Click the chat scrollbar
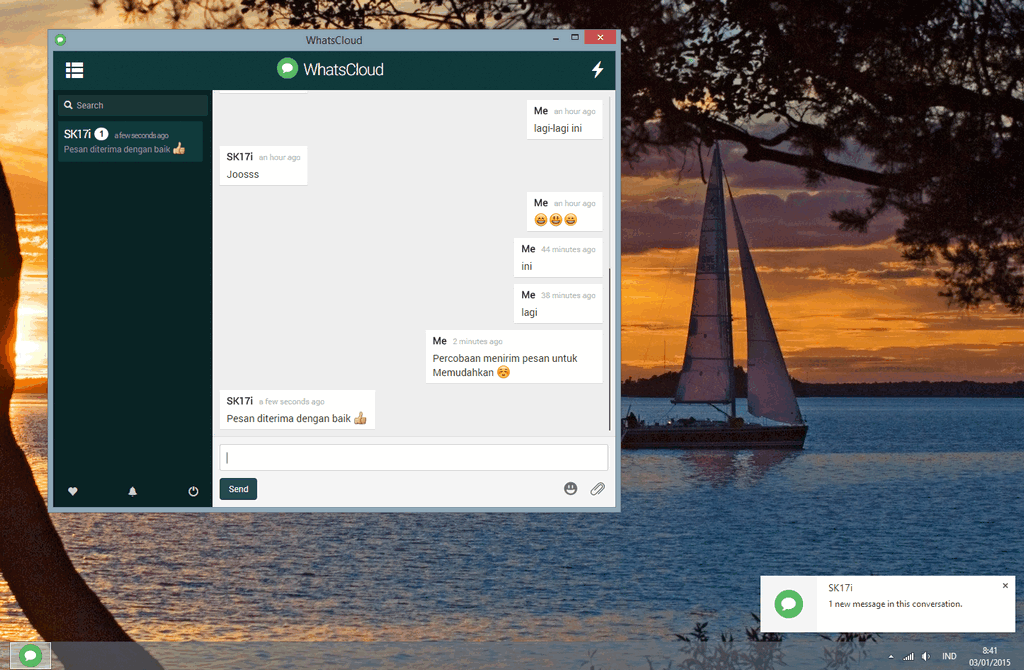Image resolution: width=1024 pixels, height=670 pixels. coord(609,349)
